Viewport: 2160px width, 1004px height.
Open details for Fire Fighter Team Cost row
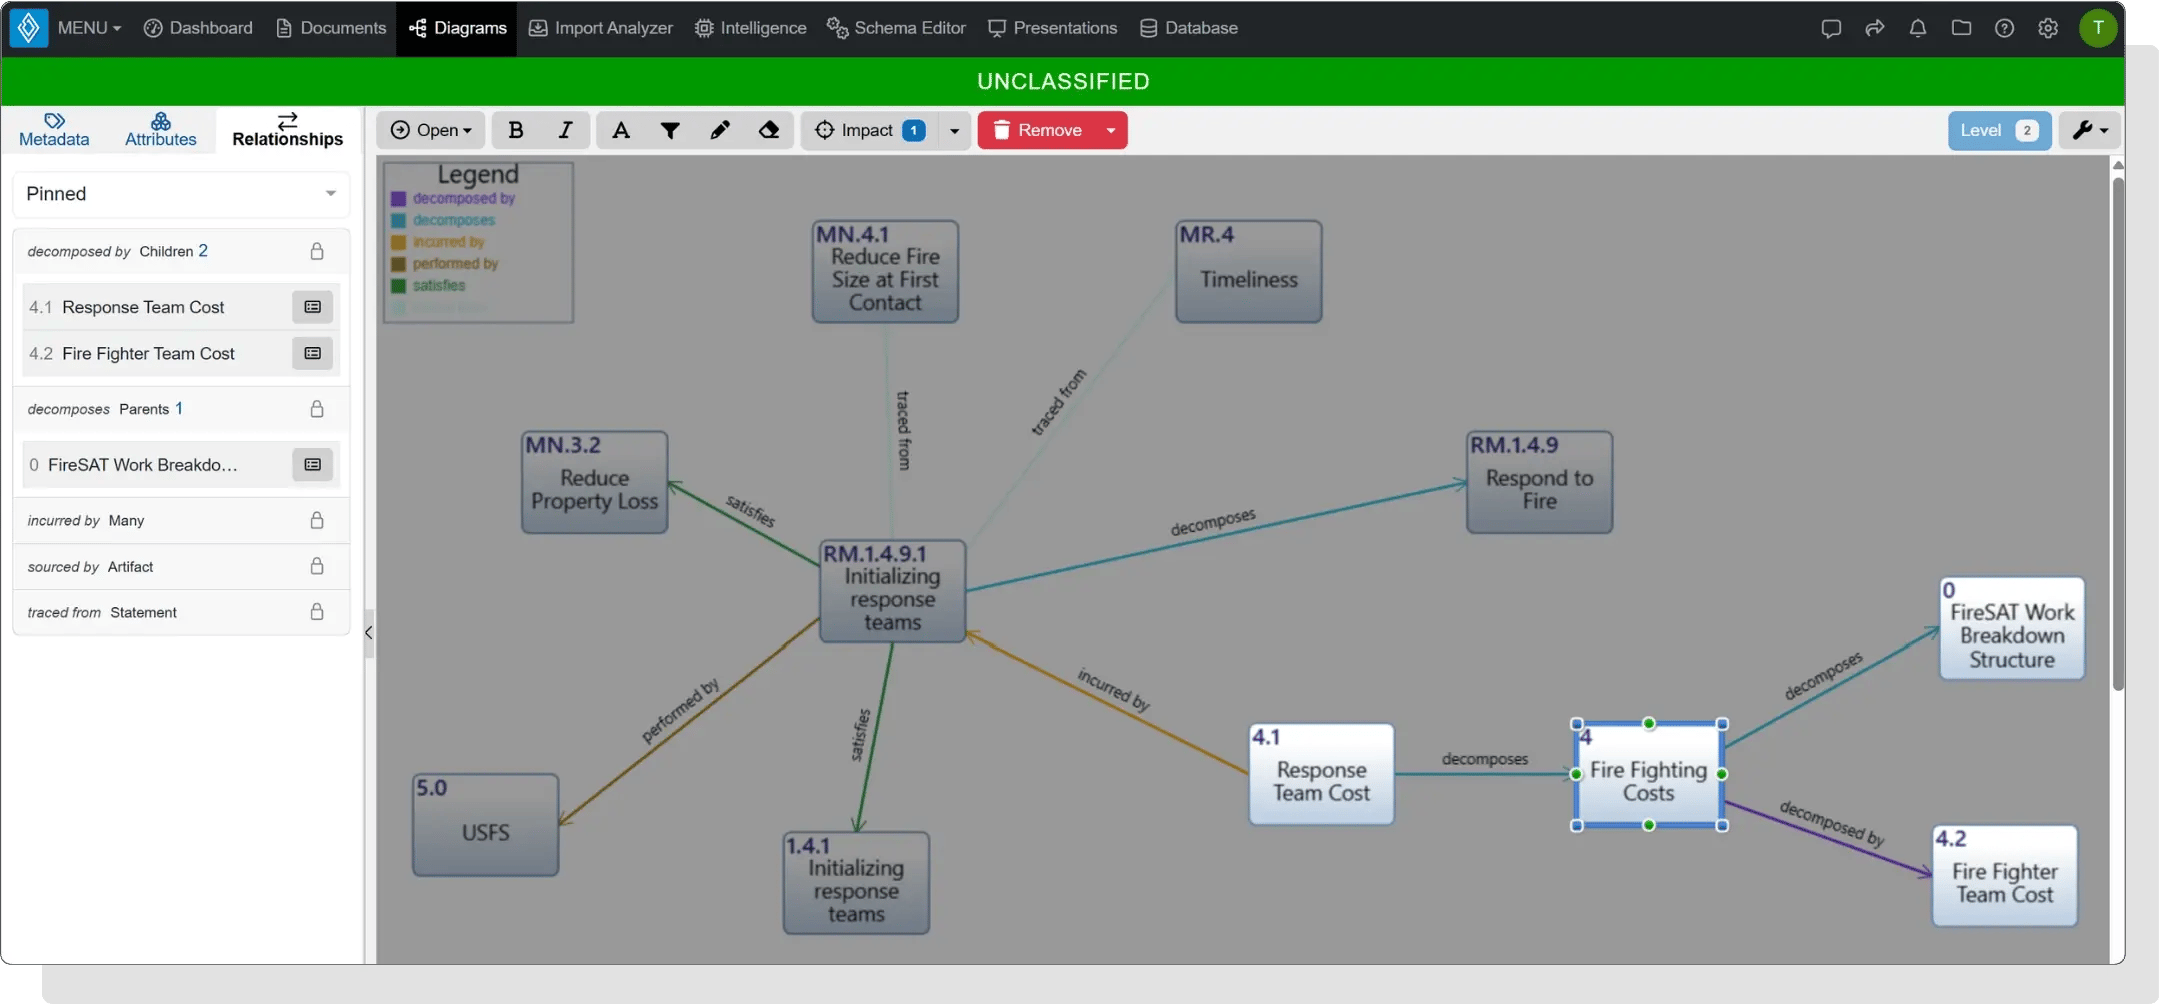pyautogui.click(x=313, y=353)
